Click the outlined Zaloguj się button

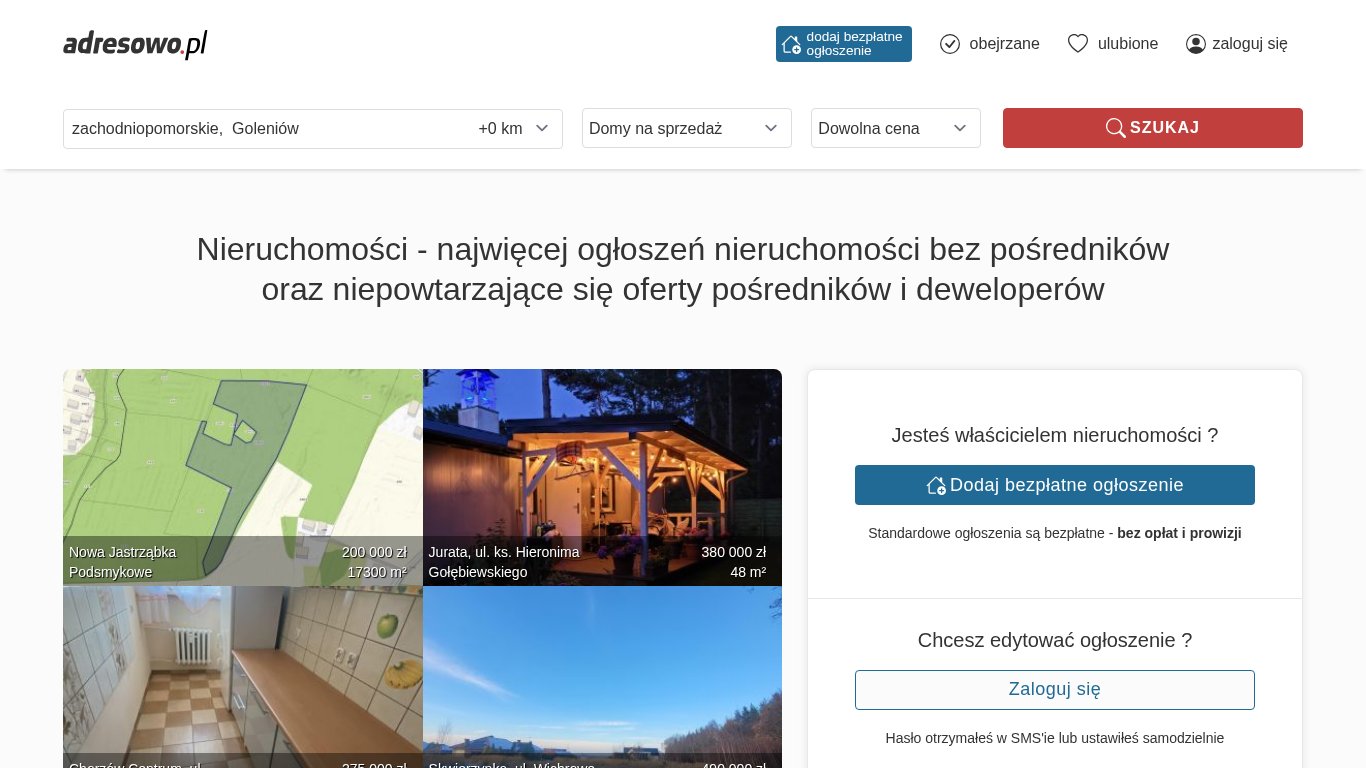pos(1054,690)
